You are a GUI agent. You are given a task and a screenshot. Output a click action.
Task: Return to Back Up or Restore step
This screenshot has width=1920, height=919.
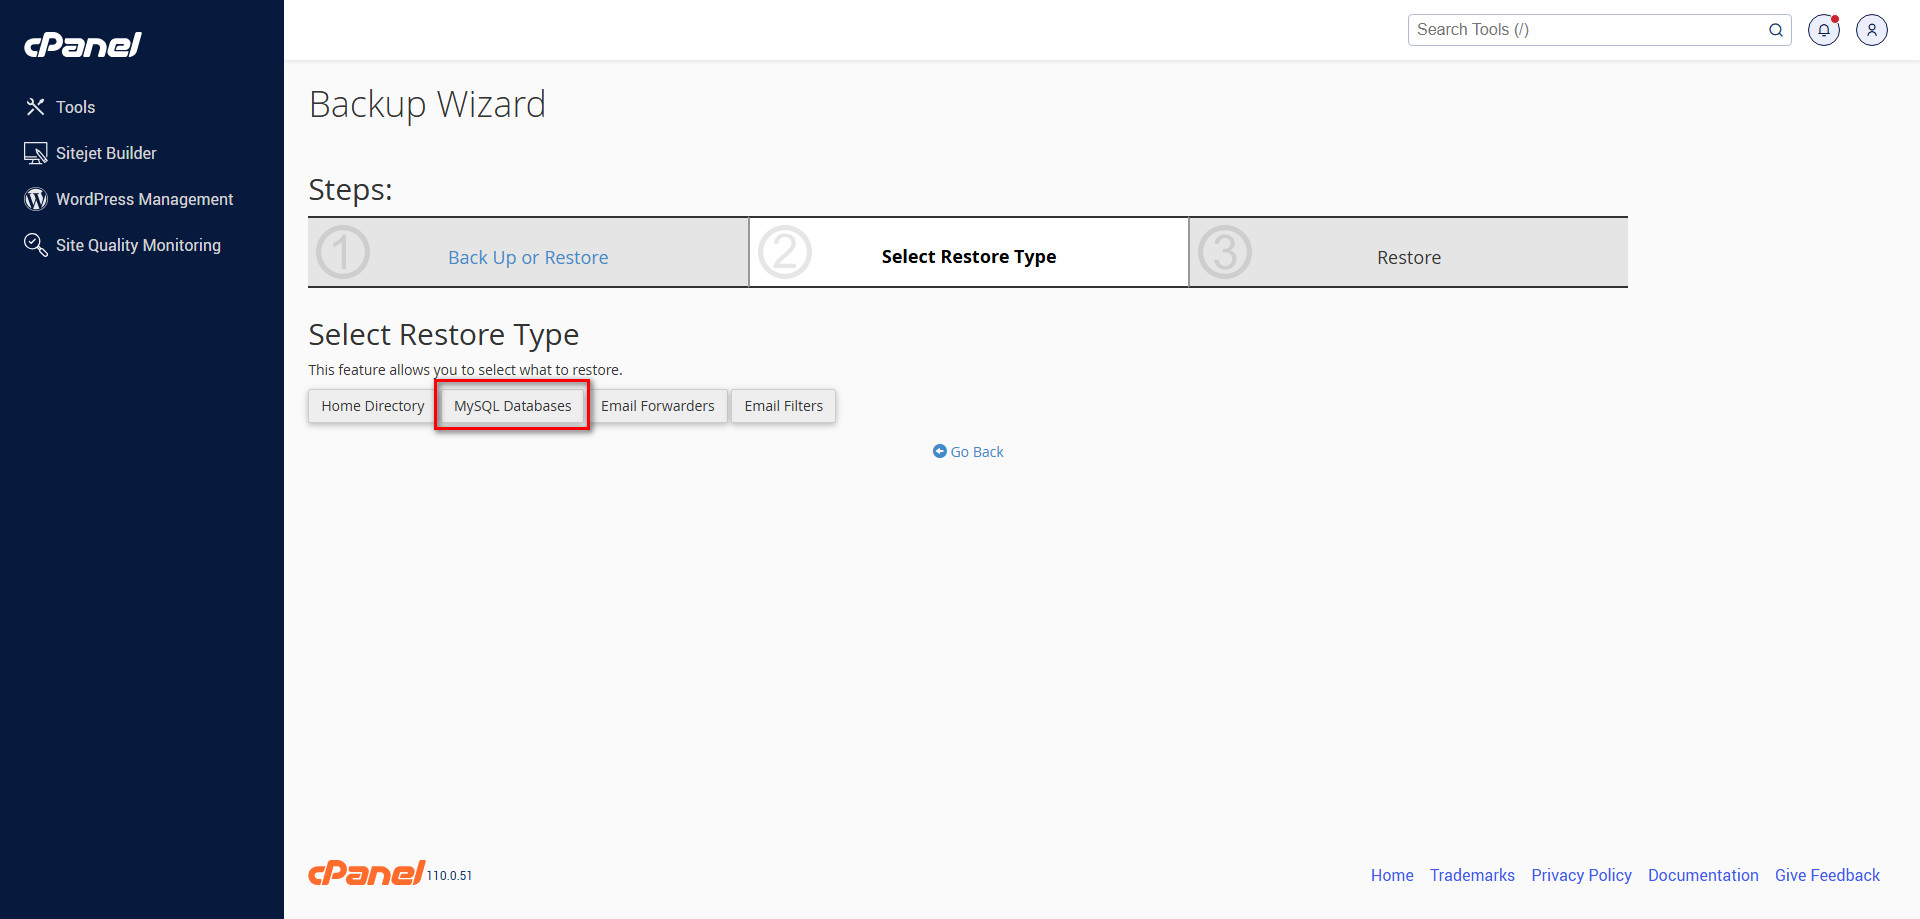(x=527, y=257)
